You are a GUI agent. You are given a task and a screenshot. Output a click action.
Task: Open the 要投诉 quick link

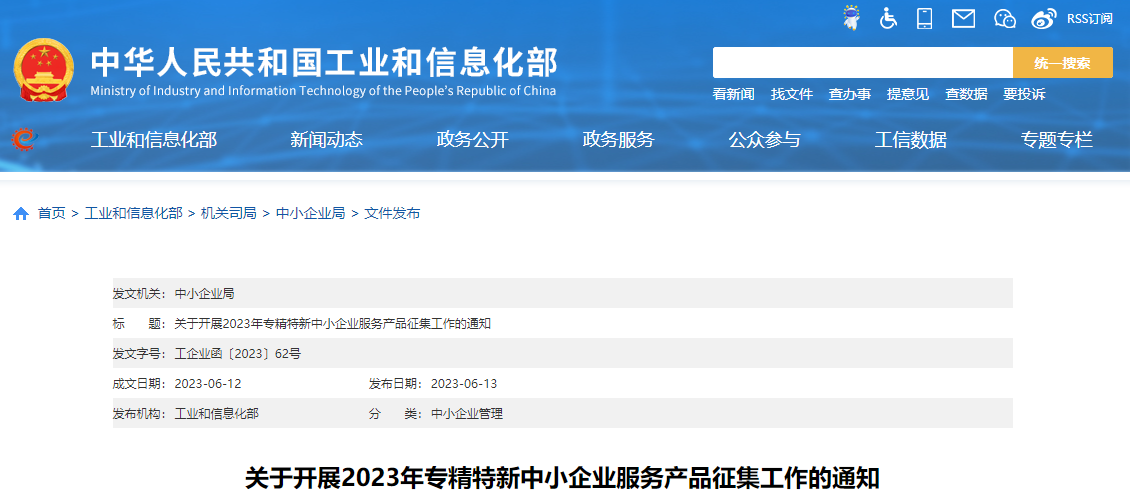click(x=1024, y=94)
